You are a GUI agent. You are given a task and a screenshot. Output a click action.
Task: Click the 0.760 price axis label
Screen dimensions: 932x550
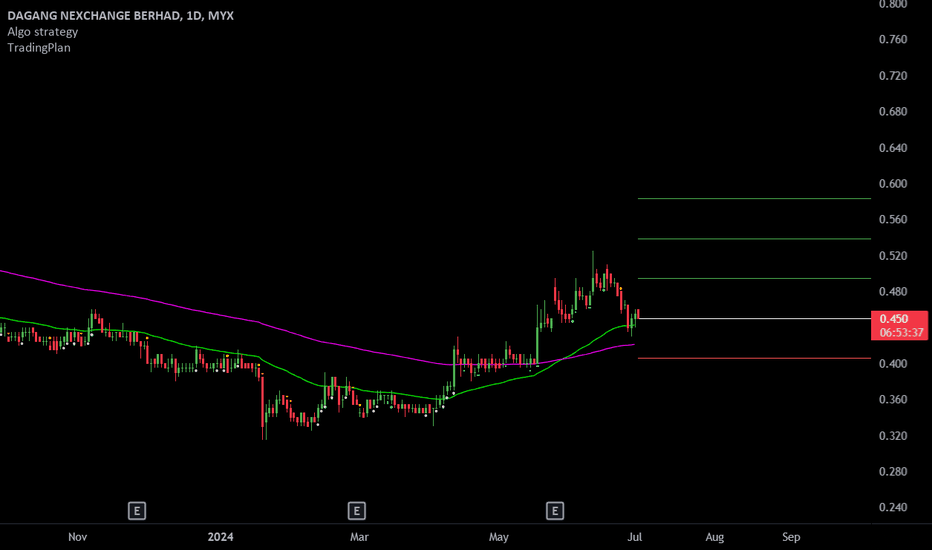tap(893, 39)
